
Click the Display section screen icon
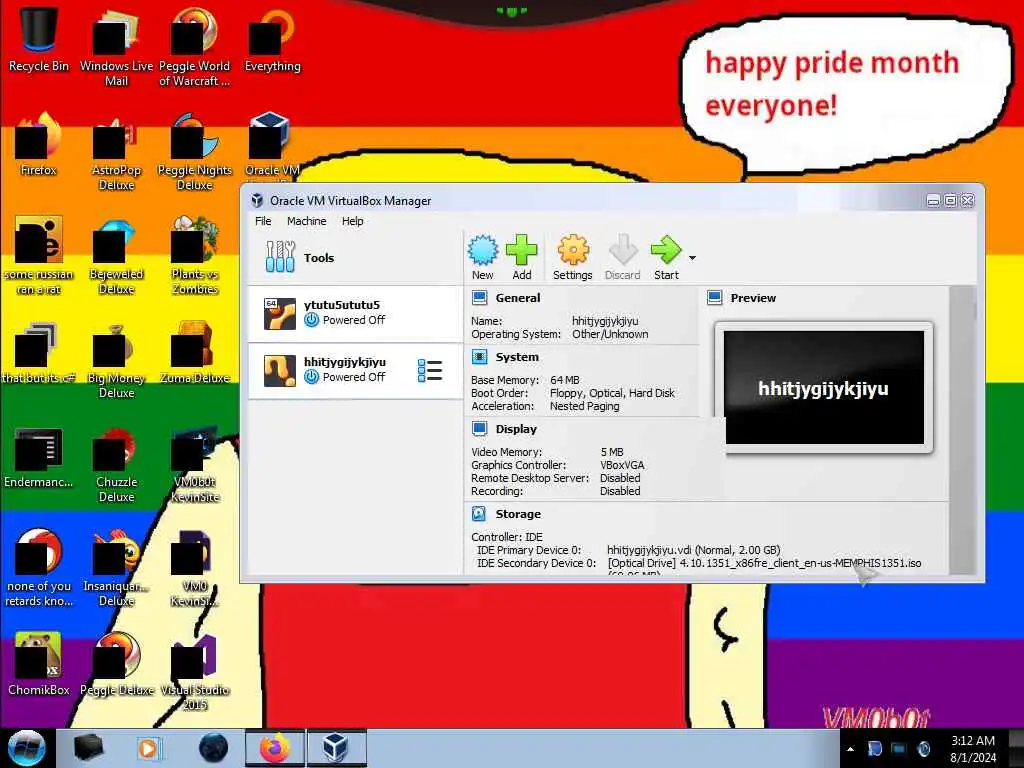(x=479, y=429)
